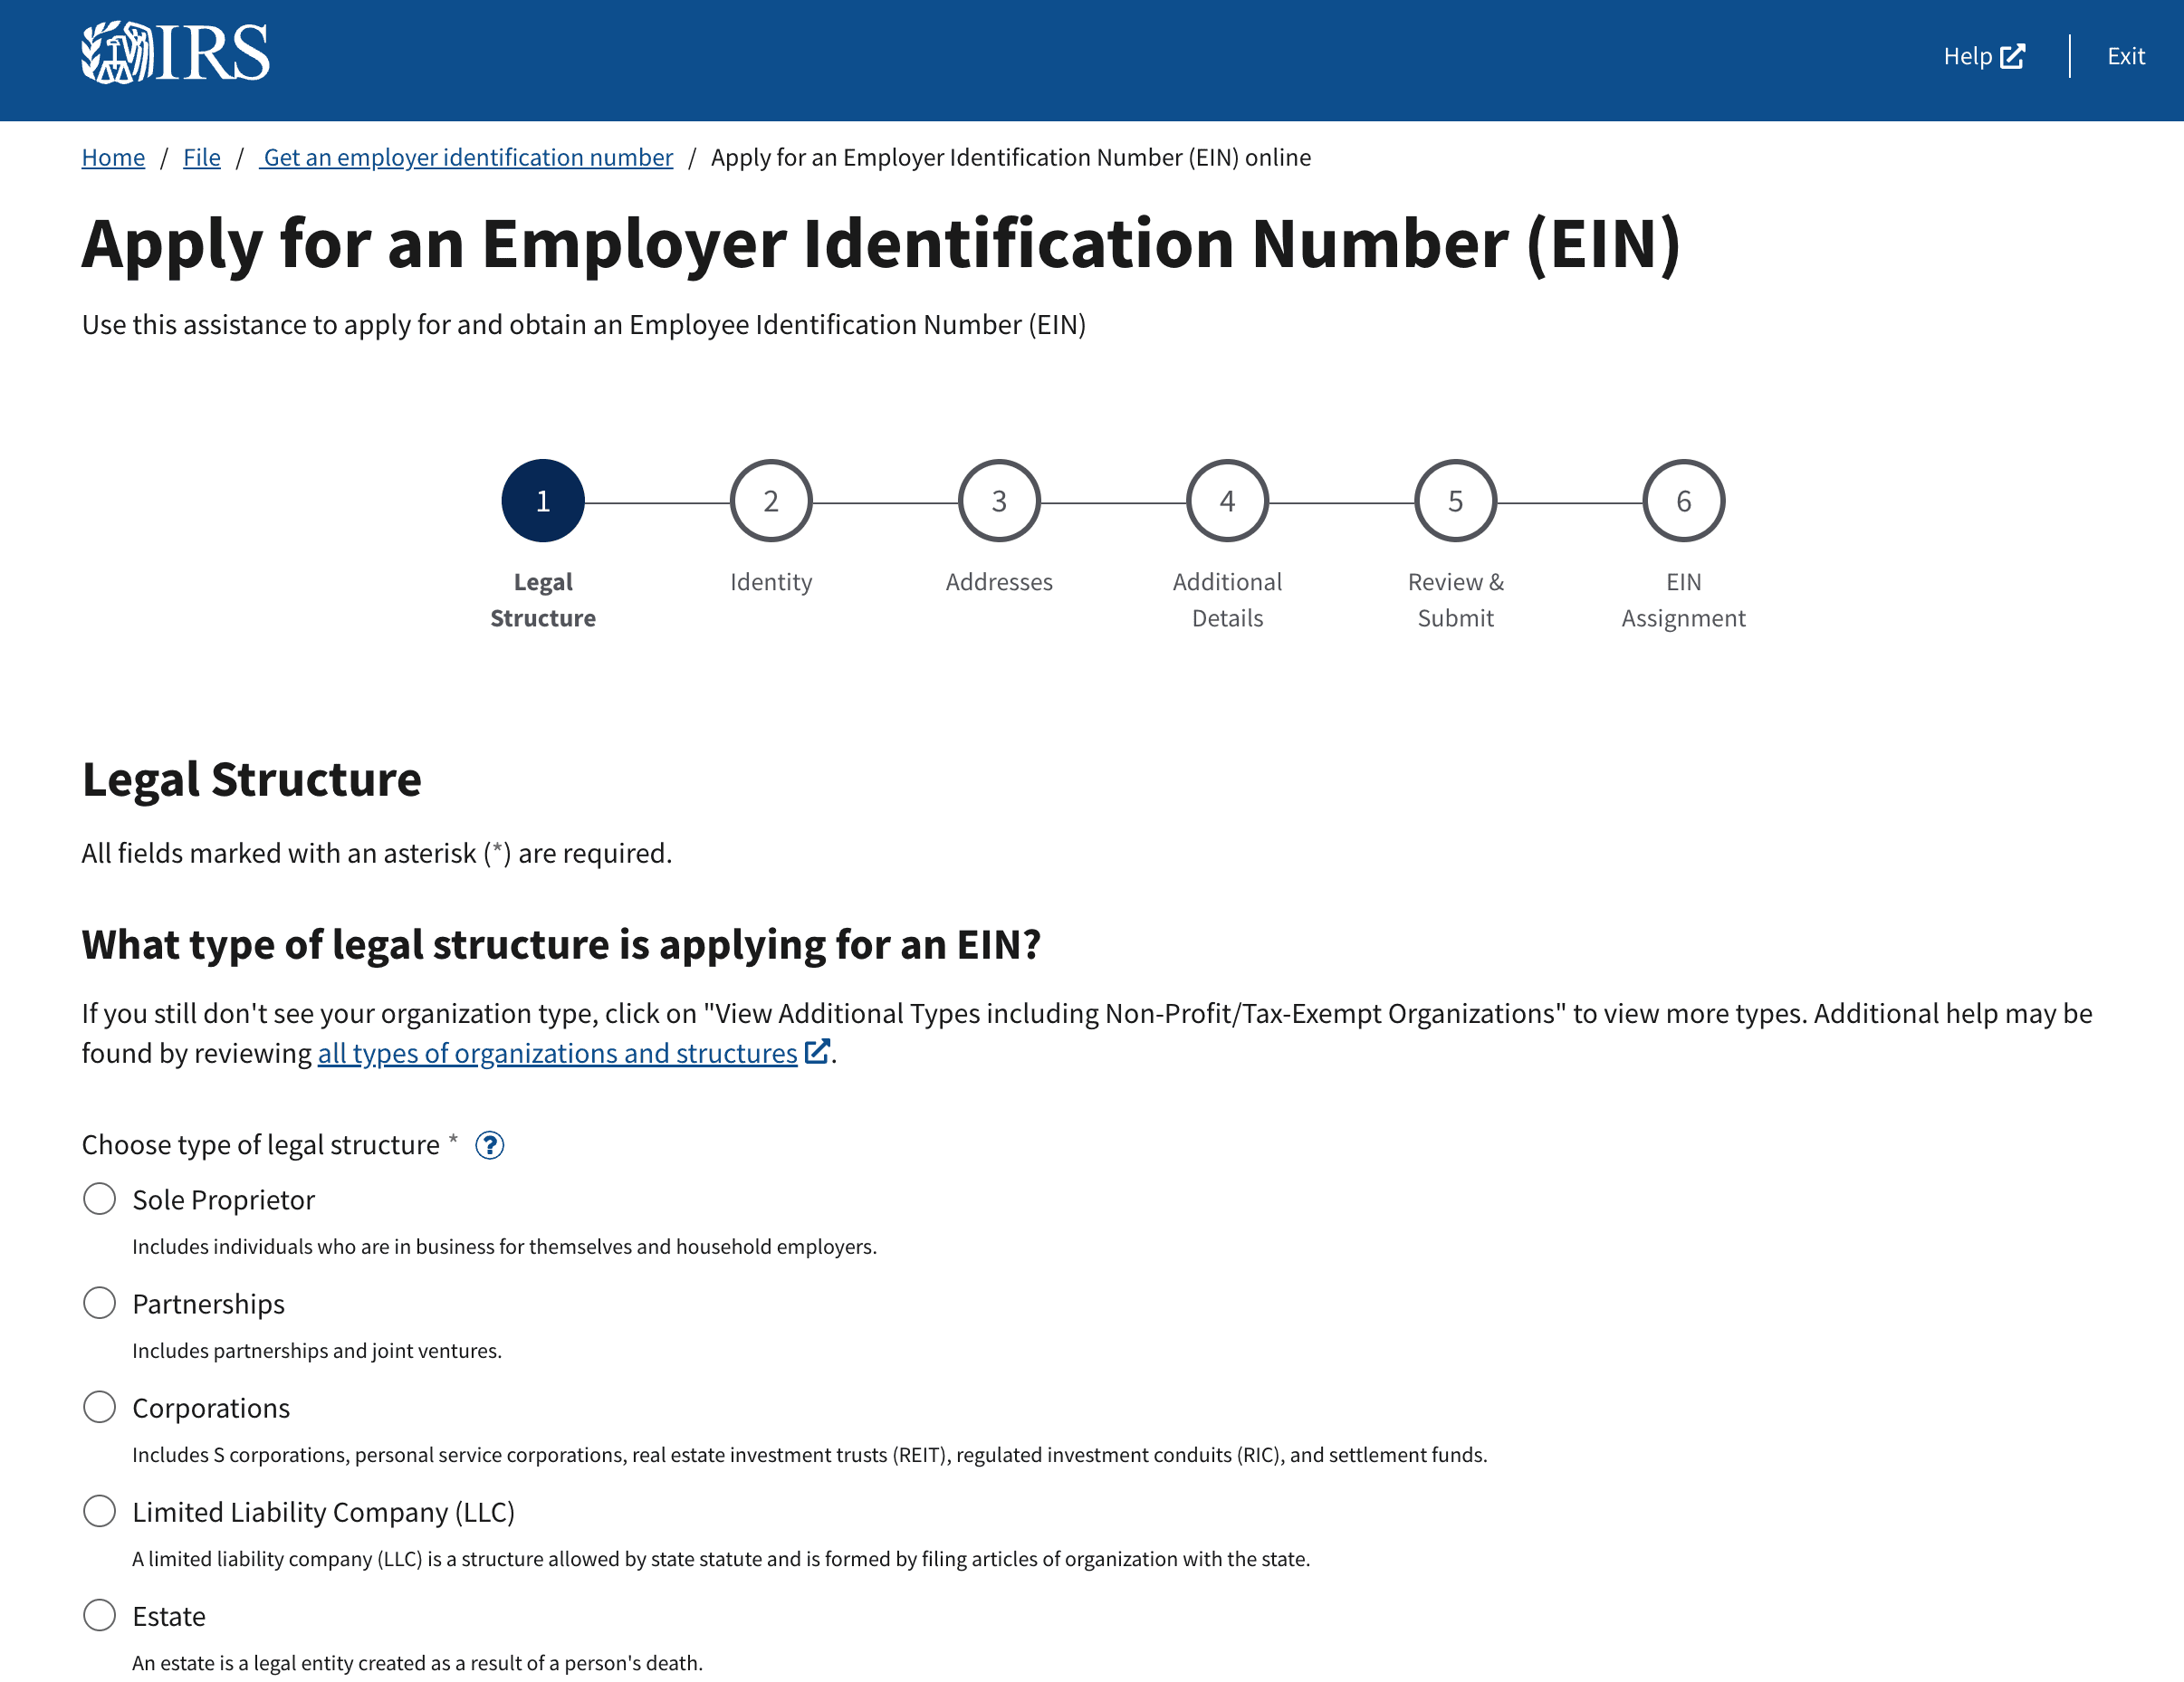Click step 2 Identity circle
The width and height of the screenshot is (2184, 1682).
coord(771,501)
